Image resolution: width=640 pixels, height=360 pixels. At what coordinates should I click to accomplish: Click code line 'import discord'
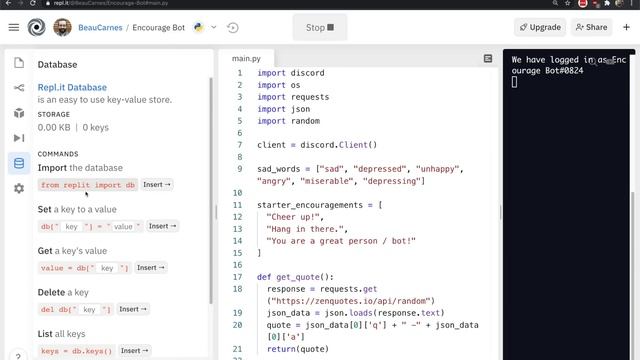291,73
